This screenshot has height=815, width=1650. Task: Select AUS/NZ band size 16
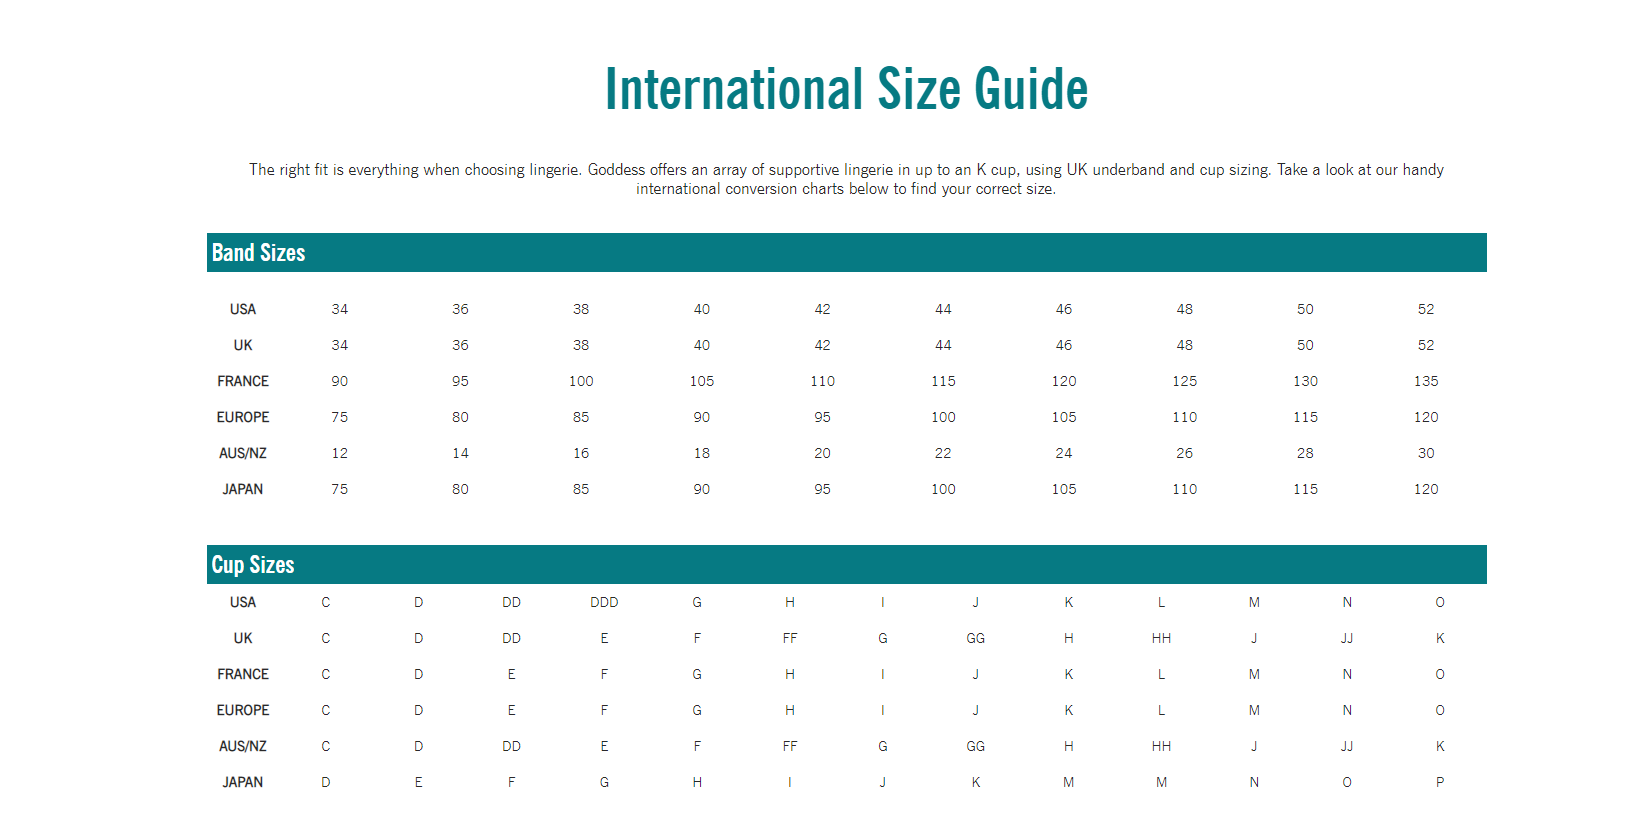click(x=581, y=453)
